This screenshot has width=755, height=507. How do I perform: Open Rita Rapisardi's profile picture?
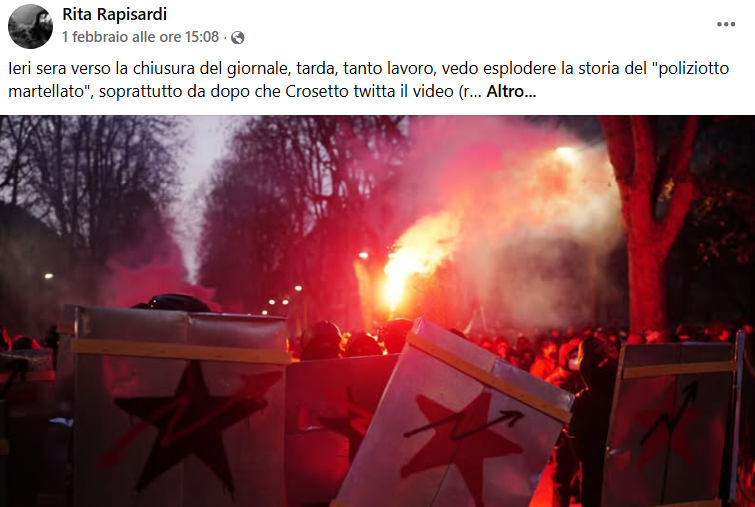(x=30, y=26)
